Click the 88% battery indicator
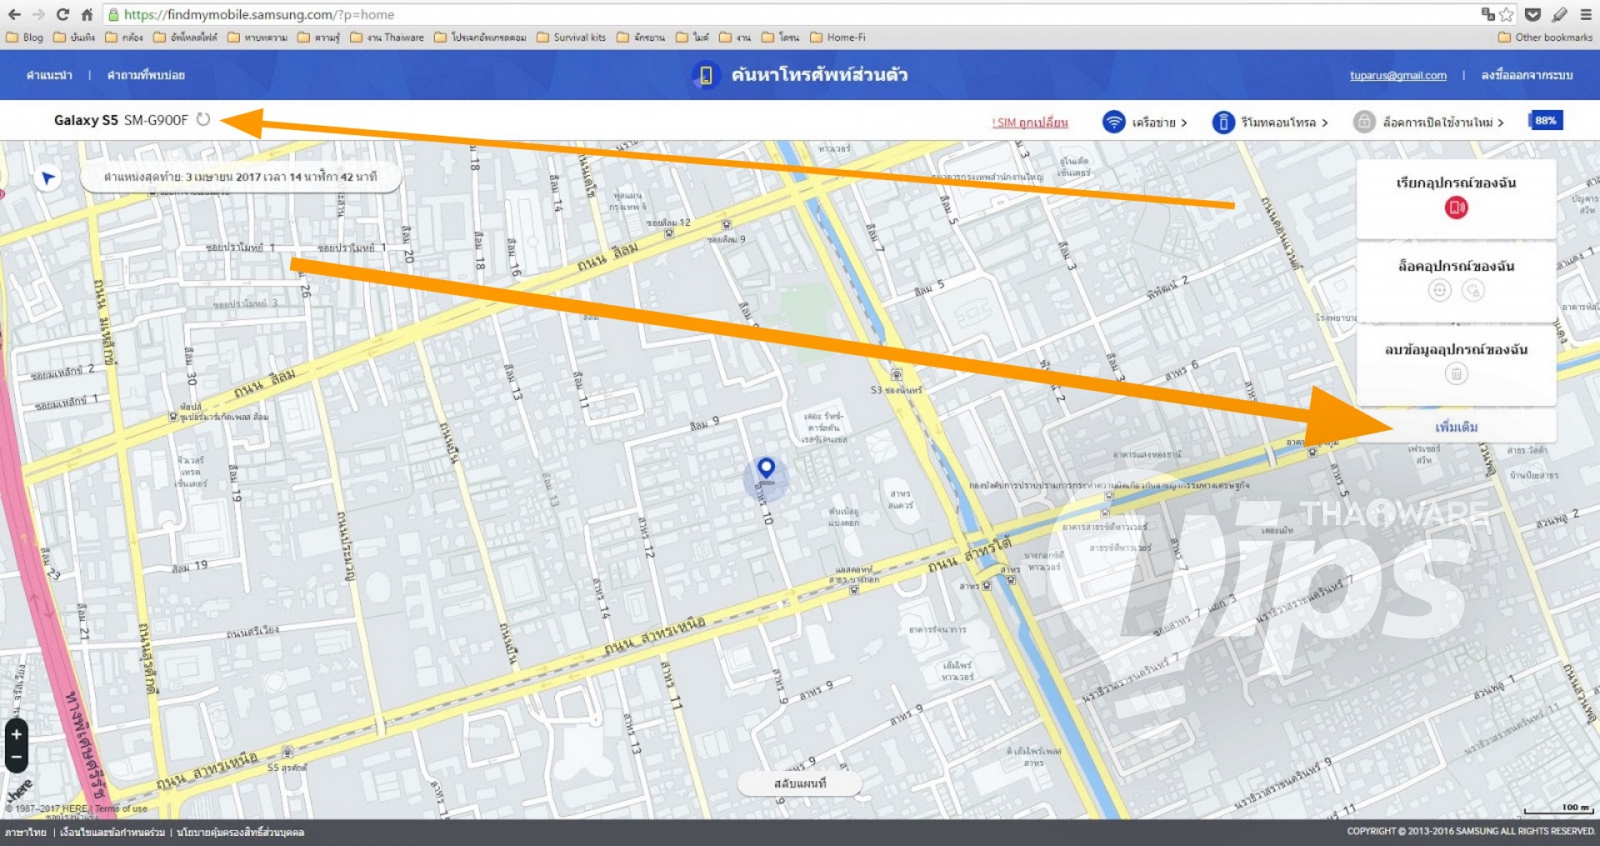The width and height of the screenshot is (1600, 846). [x=1545, y=121]
